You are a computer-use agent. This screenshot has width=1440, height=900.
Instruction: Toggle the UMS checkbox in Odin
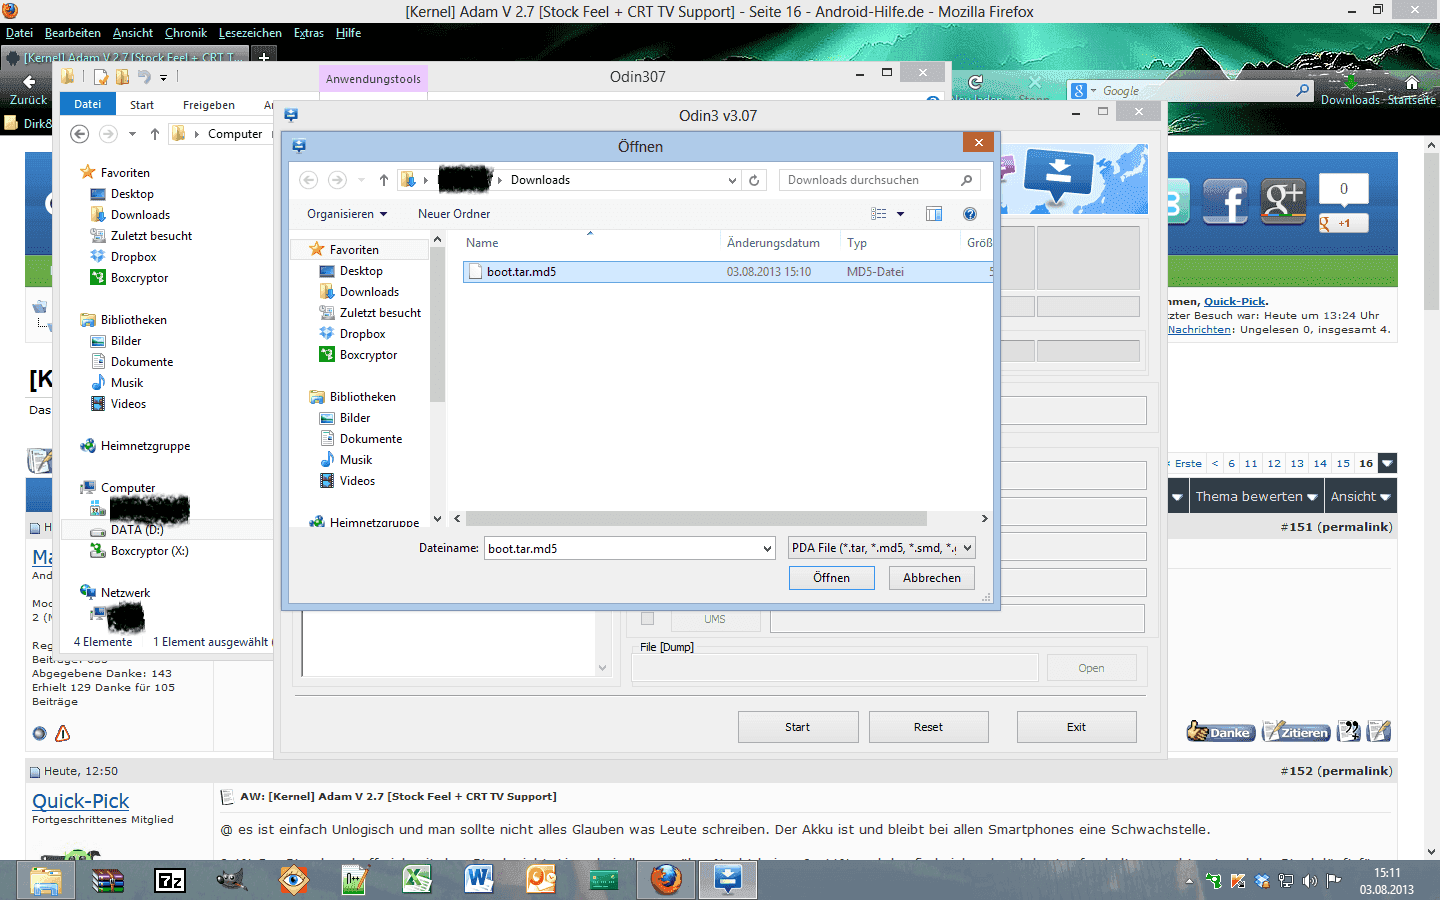(x=647, y=619)
